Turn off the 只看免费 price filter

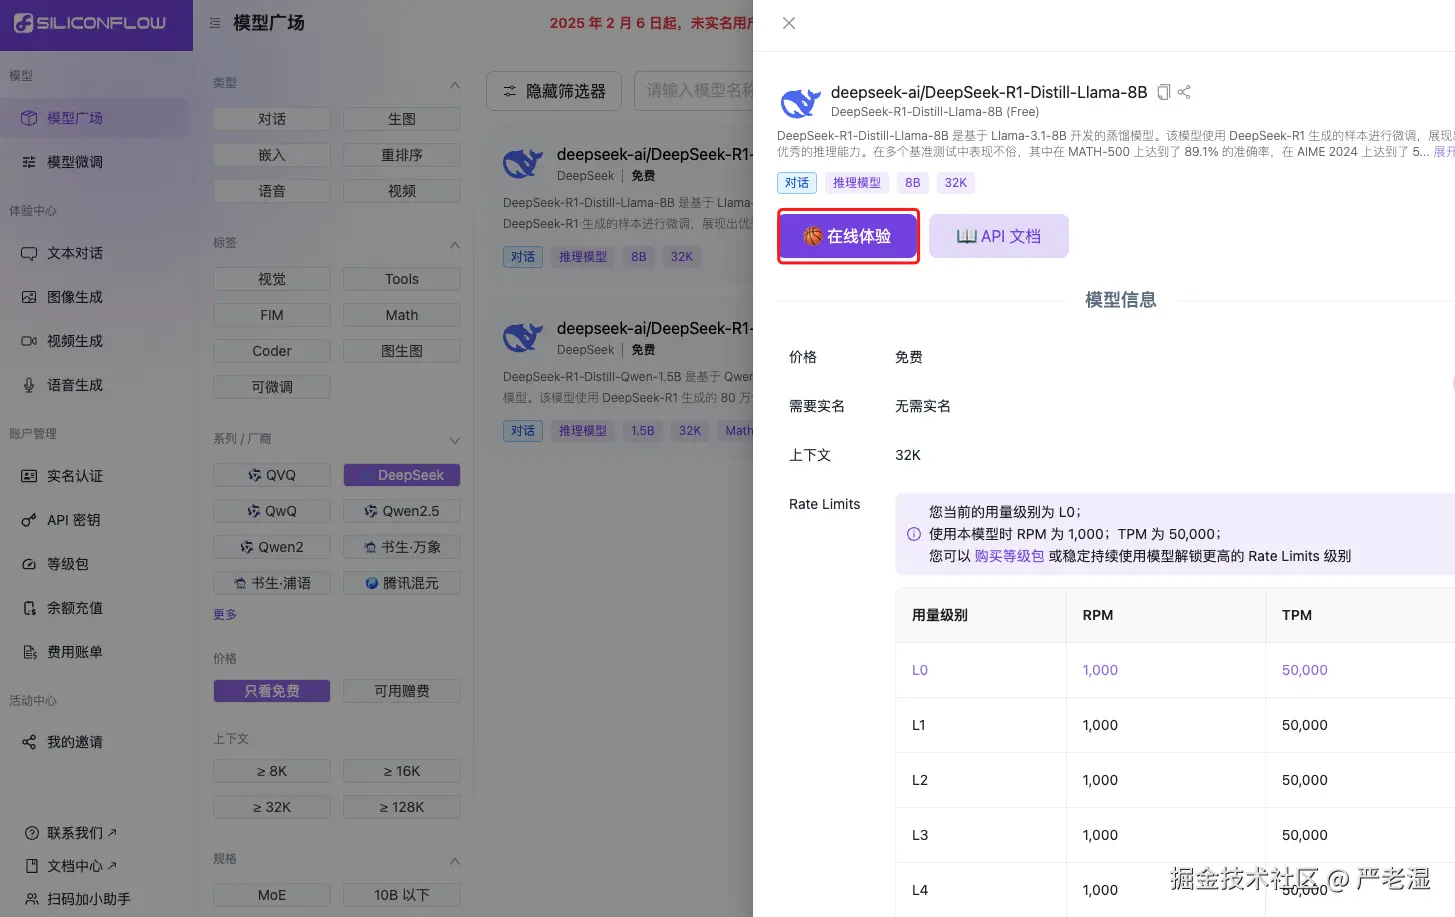272,691
